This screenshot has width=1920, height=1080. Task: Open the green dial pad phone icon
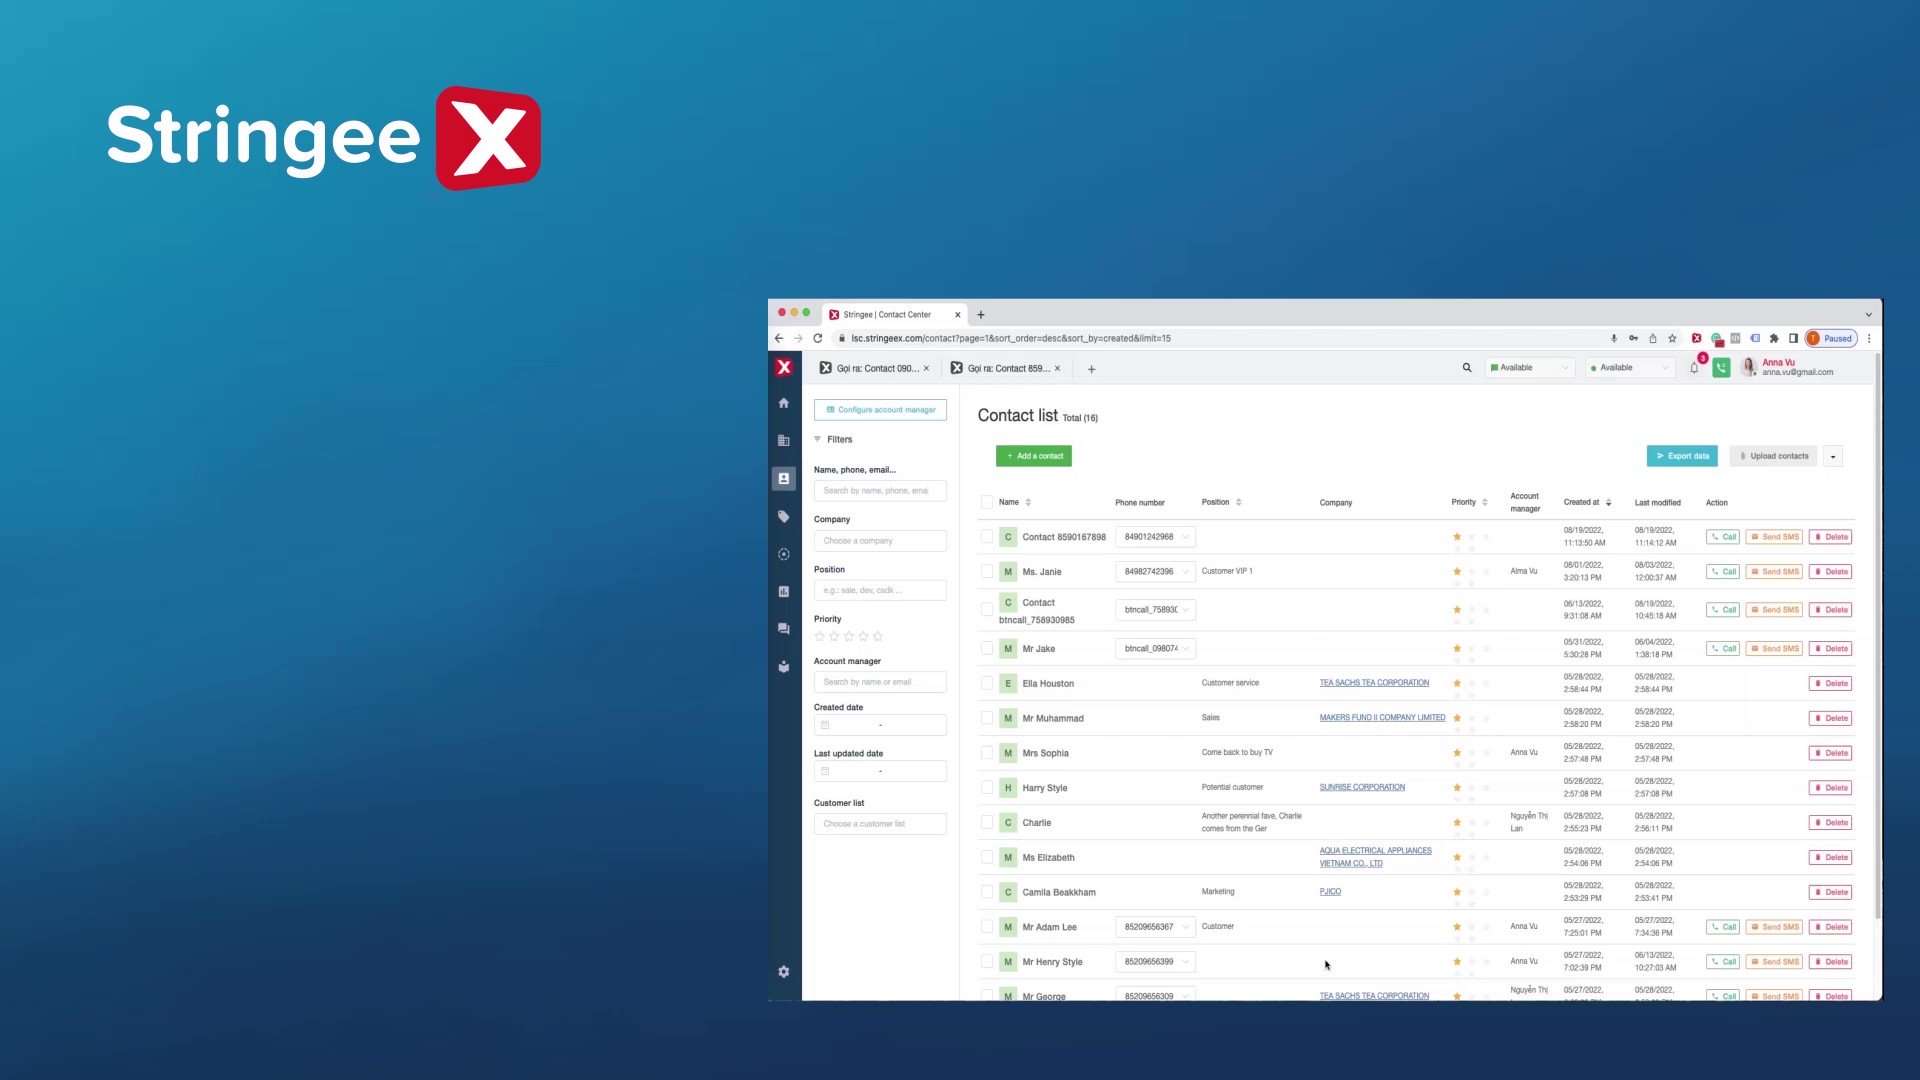[x=1721, y=367]
